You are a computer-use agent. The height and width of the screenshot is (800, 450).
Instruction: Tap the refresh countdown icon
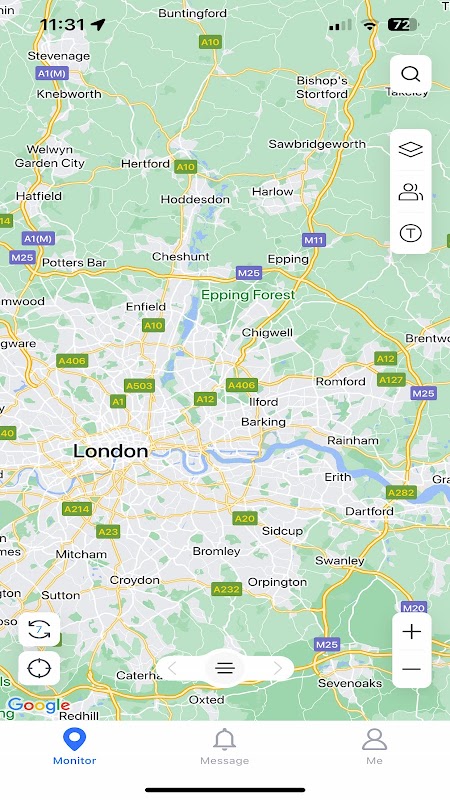click(x=39, y=630)
